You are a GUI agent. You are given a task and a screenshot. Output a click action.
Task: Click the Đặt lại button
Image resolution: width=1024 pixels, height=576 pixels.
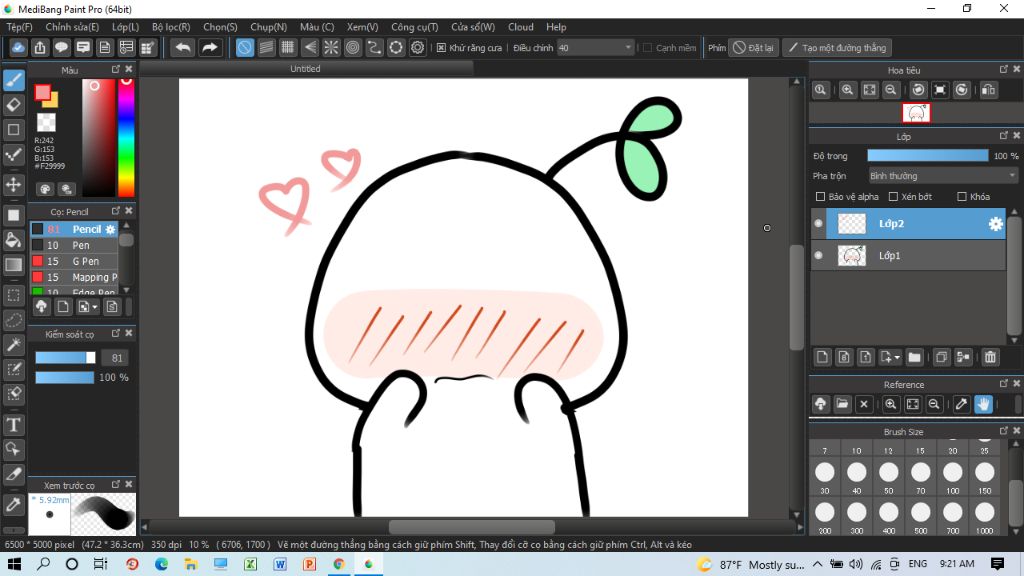pos(753,47)
